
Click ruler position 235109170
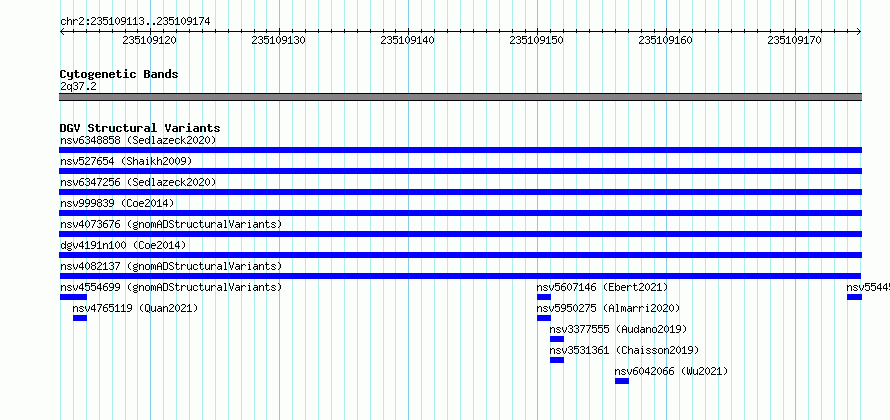[794, 40]
